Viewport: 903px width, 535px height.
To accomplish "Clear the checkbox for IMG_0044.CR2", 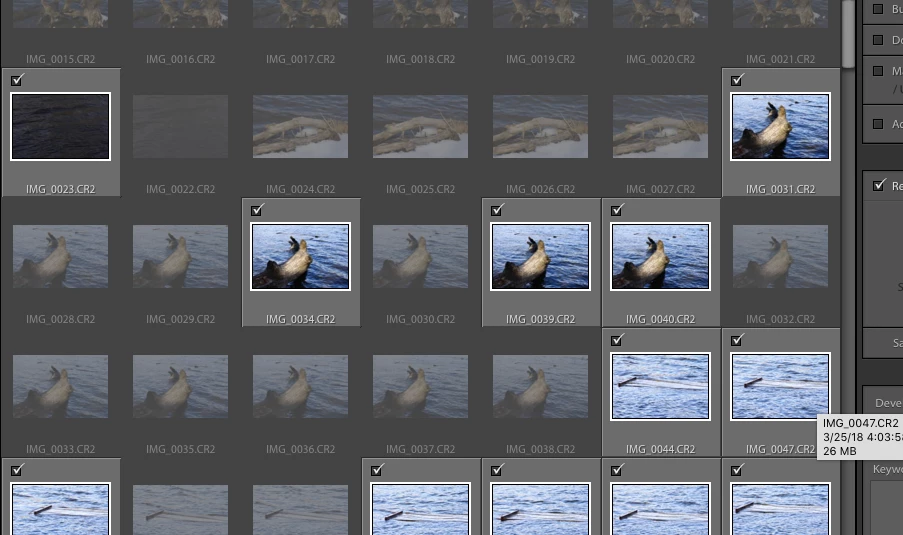I will point(617,340).
